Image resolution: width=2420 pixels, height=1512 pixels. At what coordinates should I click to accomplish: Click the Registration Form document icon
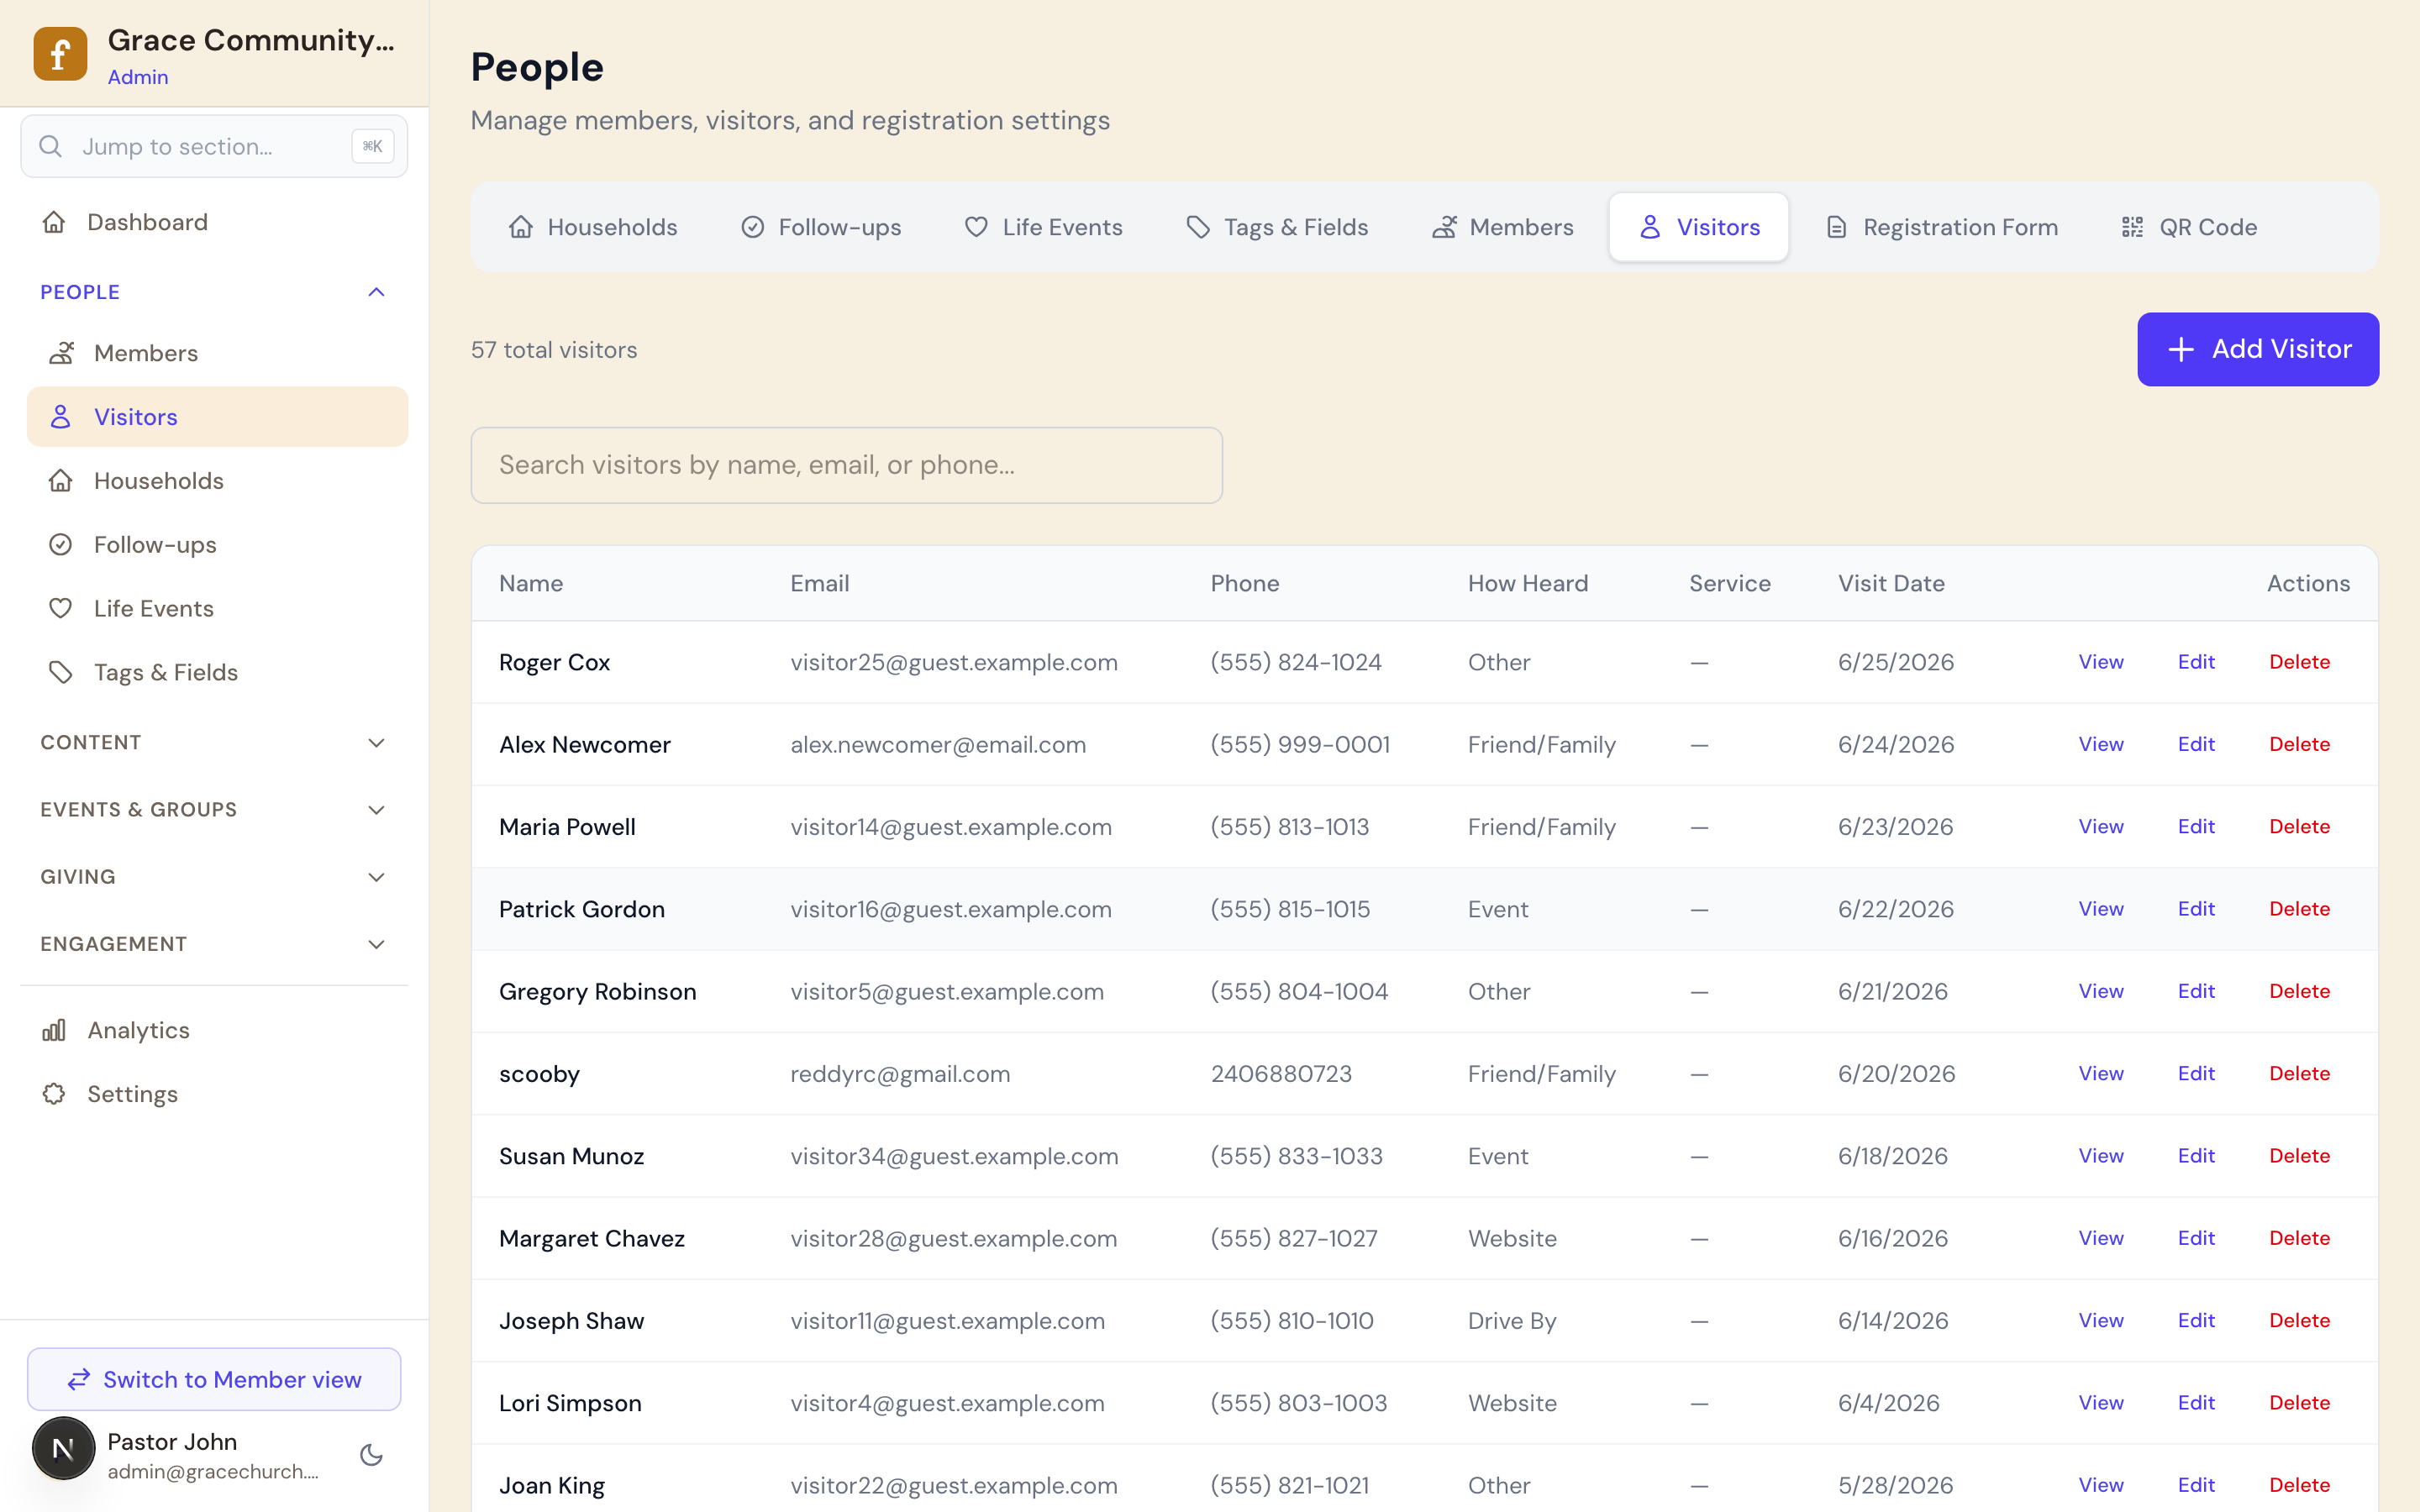tap(1837, 227)
